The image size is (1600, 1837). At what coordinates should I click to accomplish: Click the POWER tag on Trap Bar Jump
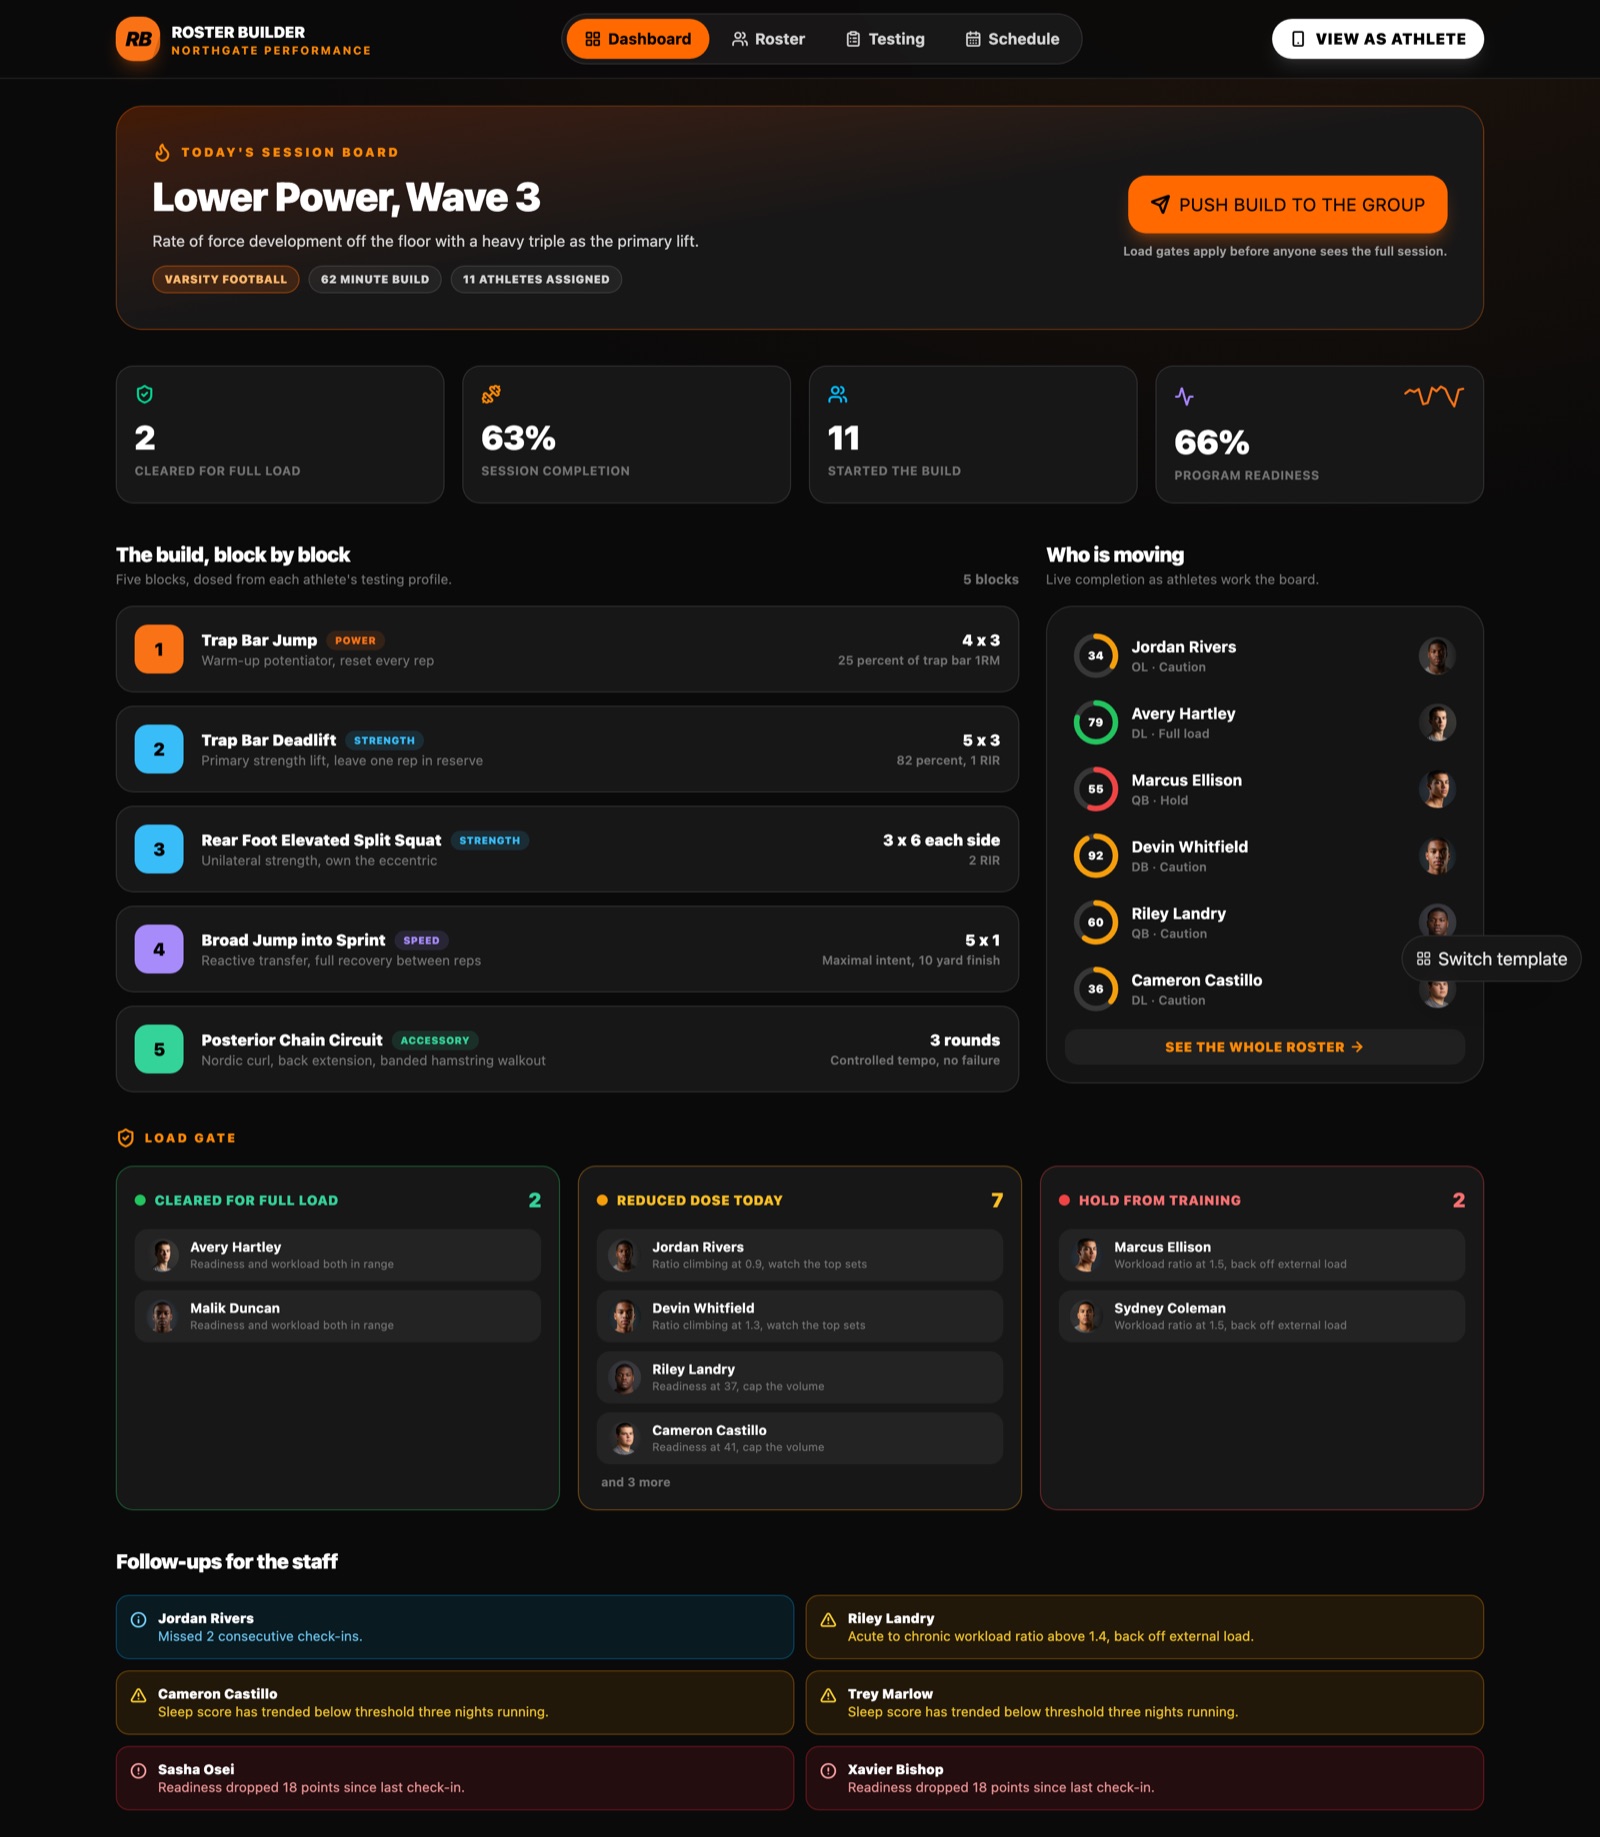pos(355,640)
